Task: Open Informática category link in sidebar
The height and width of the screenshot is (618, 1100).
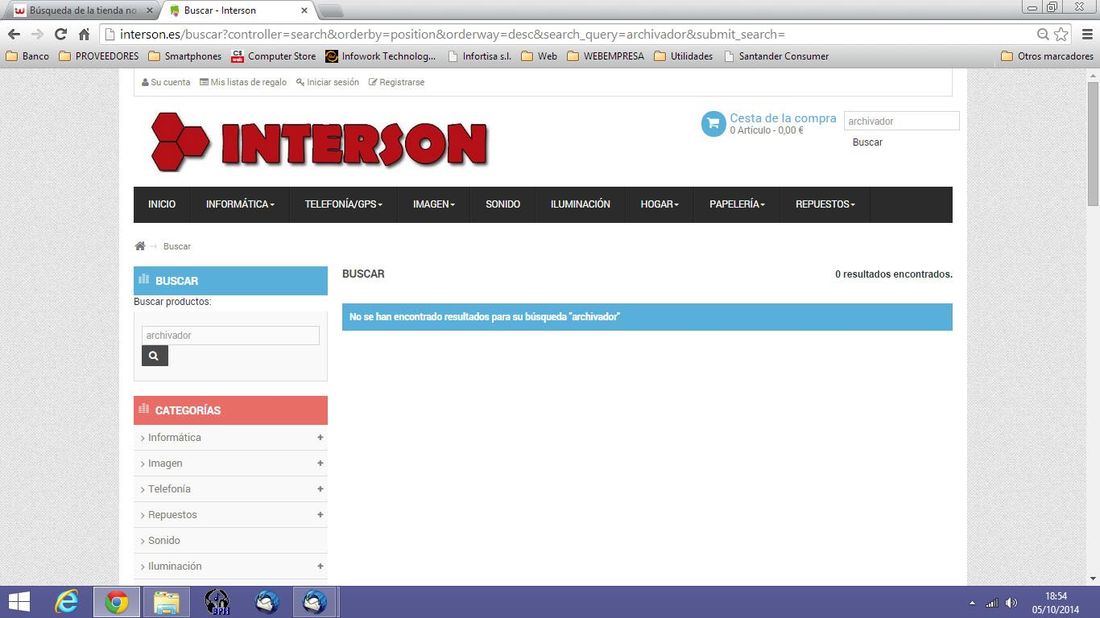Action: point(174,437)
